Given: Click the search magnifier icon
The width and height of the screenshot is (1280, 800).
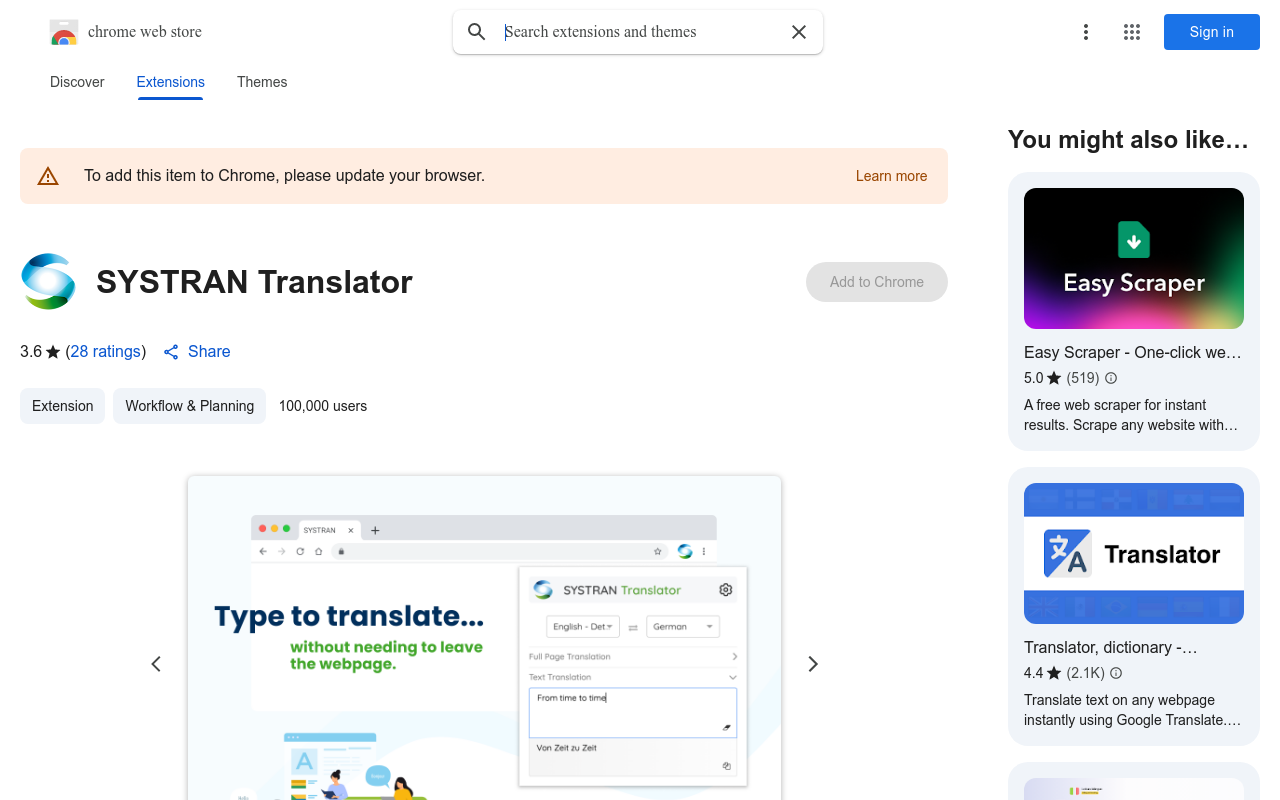Looking at the screenshot, I should coord(477,32).
